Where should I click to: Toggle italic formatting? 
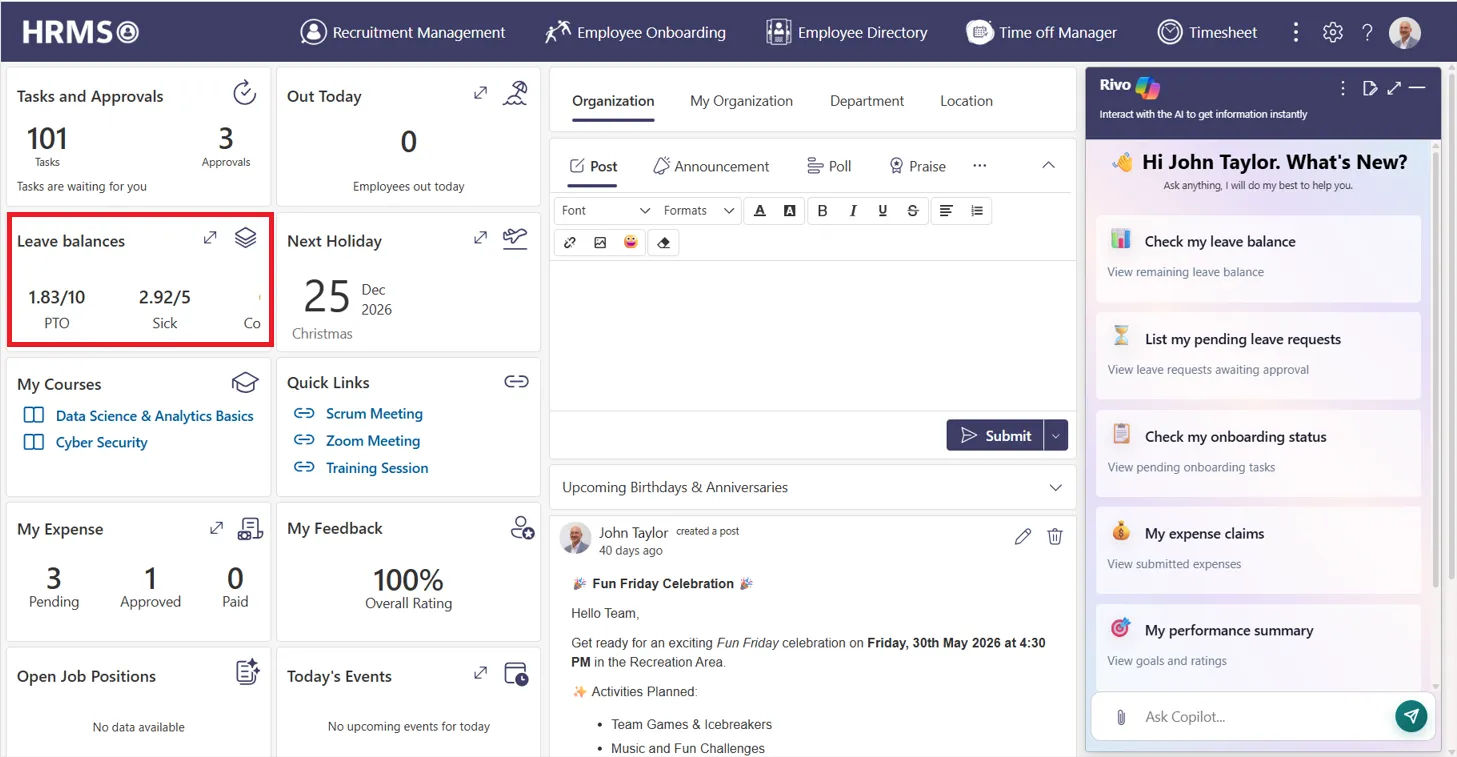click(x=853, y=211)
